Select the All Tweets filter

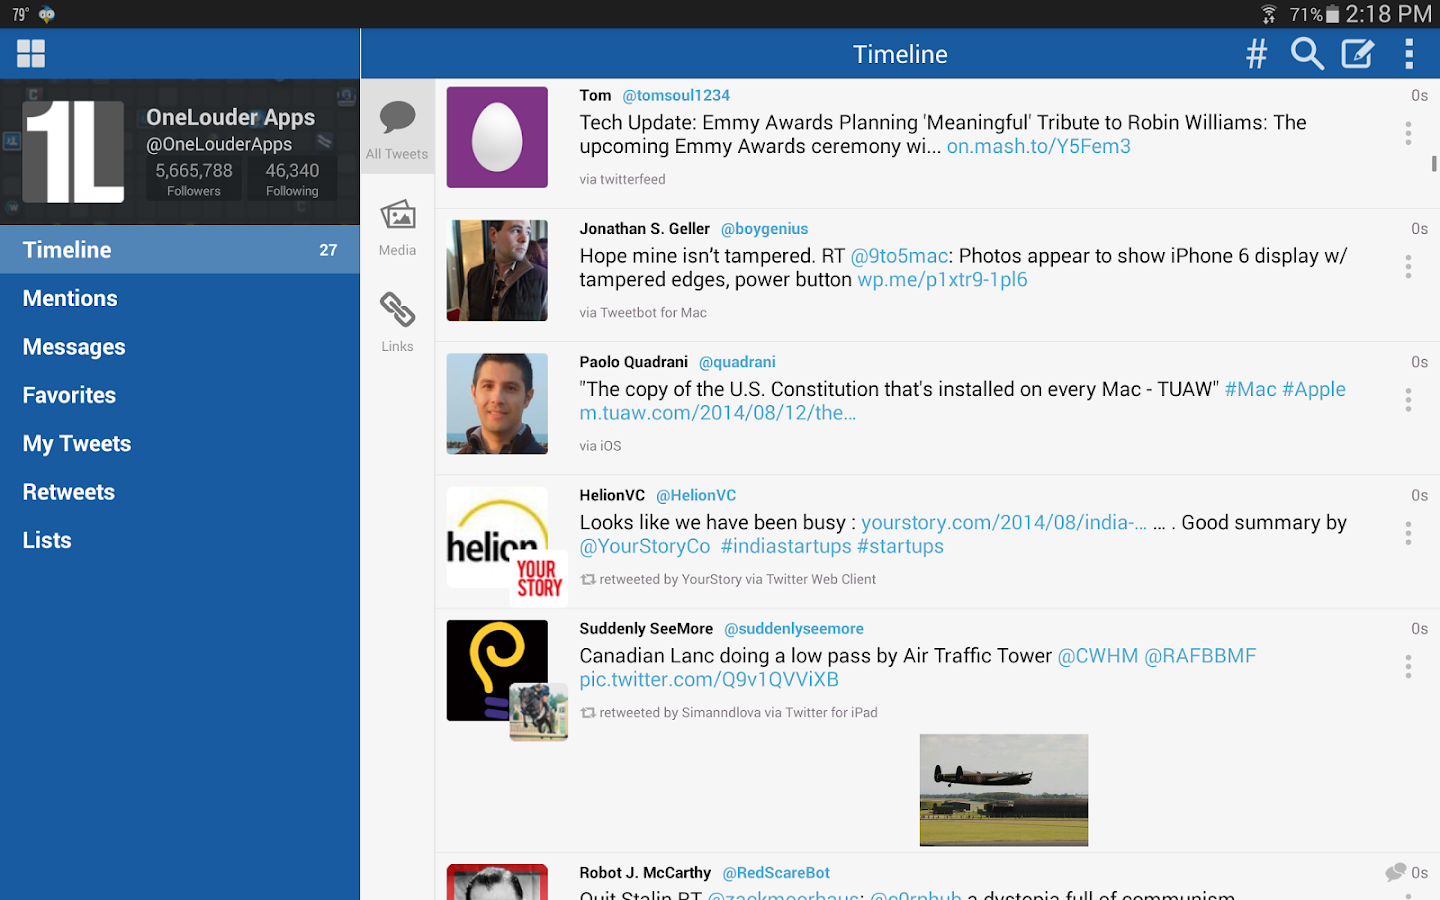pos(397,129)
